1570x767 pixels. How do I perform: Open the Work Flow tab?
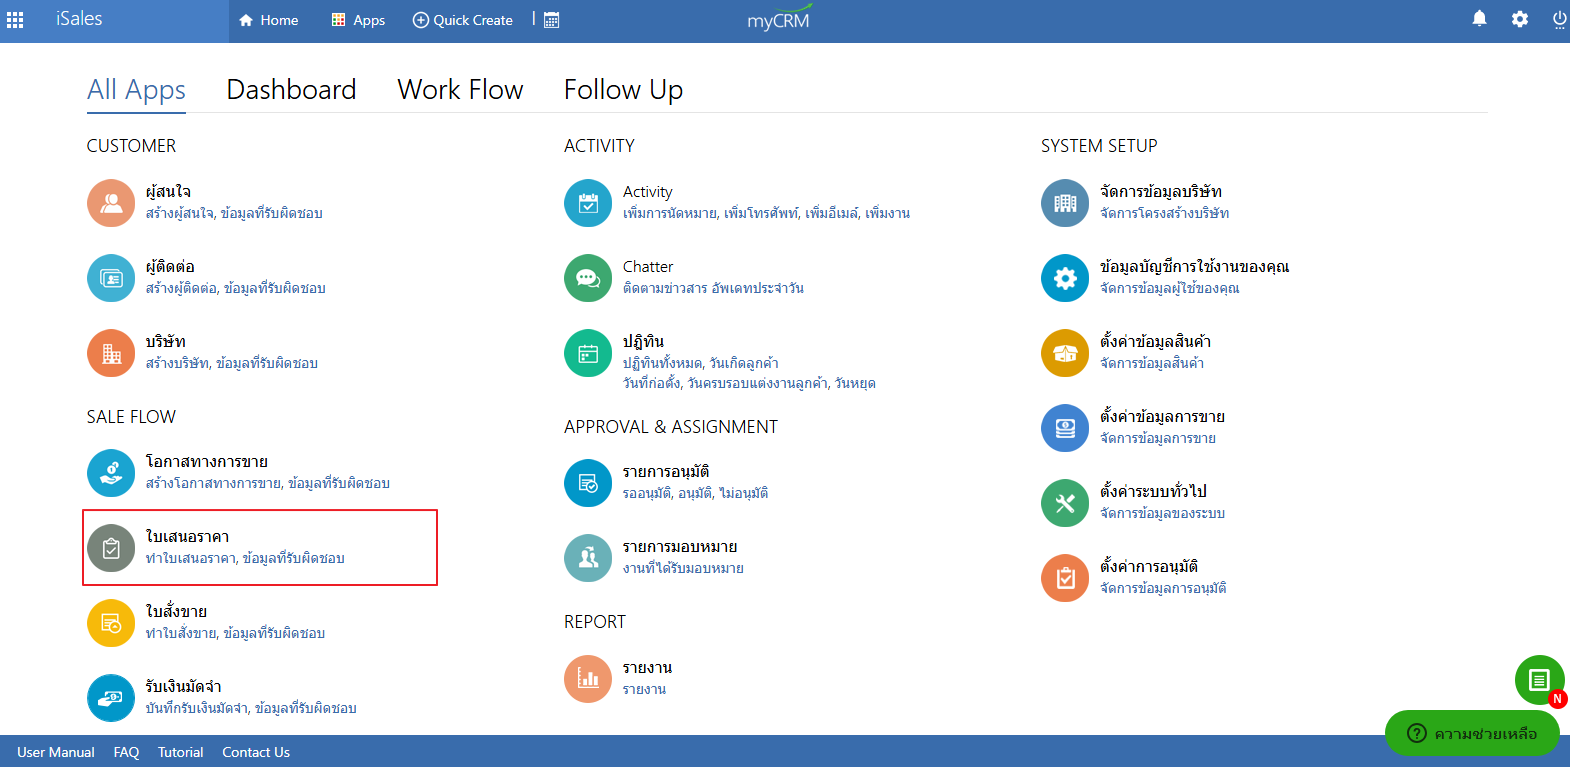pos(460,90)
